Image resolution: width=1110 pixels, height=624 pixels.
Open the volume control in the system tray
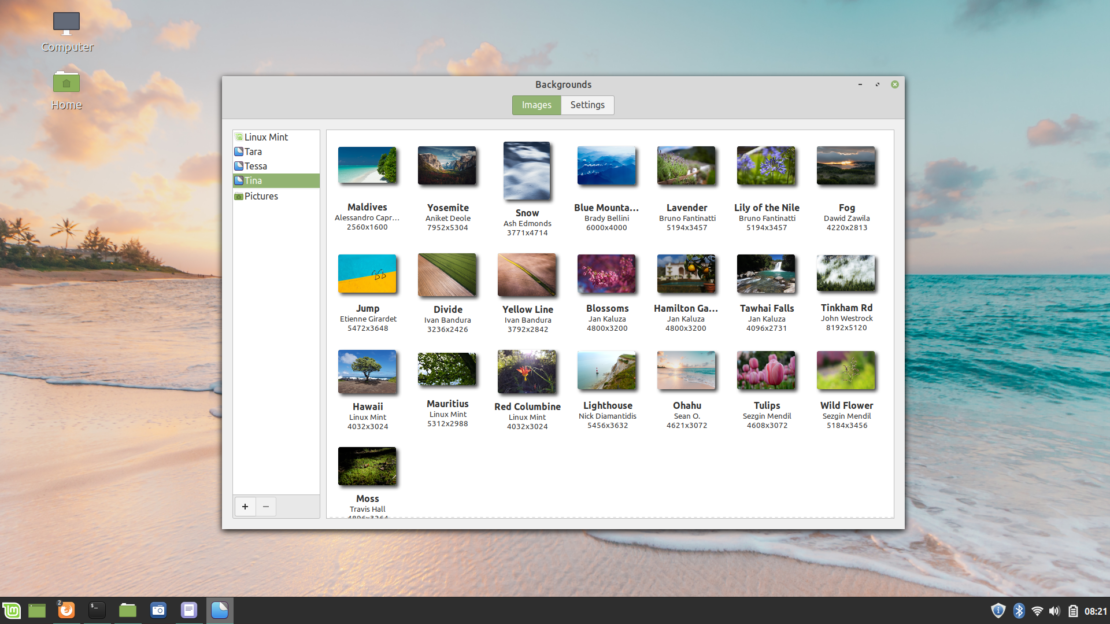point(1054,609)
